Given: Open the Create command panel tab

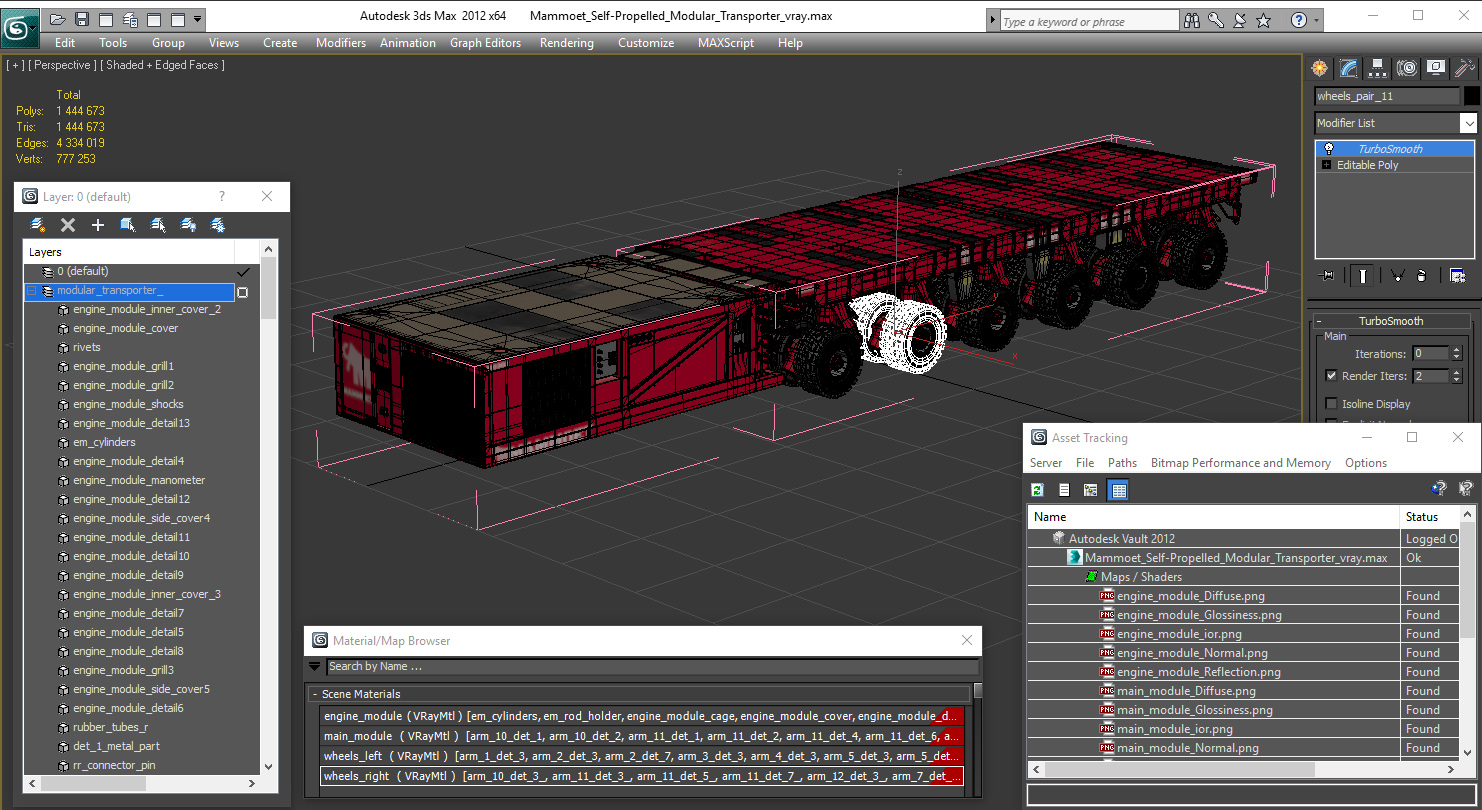Looking at the screenshot, I should [1320, 68].
